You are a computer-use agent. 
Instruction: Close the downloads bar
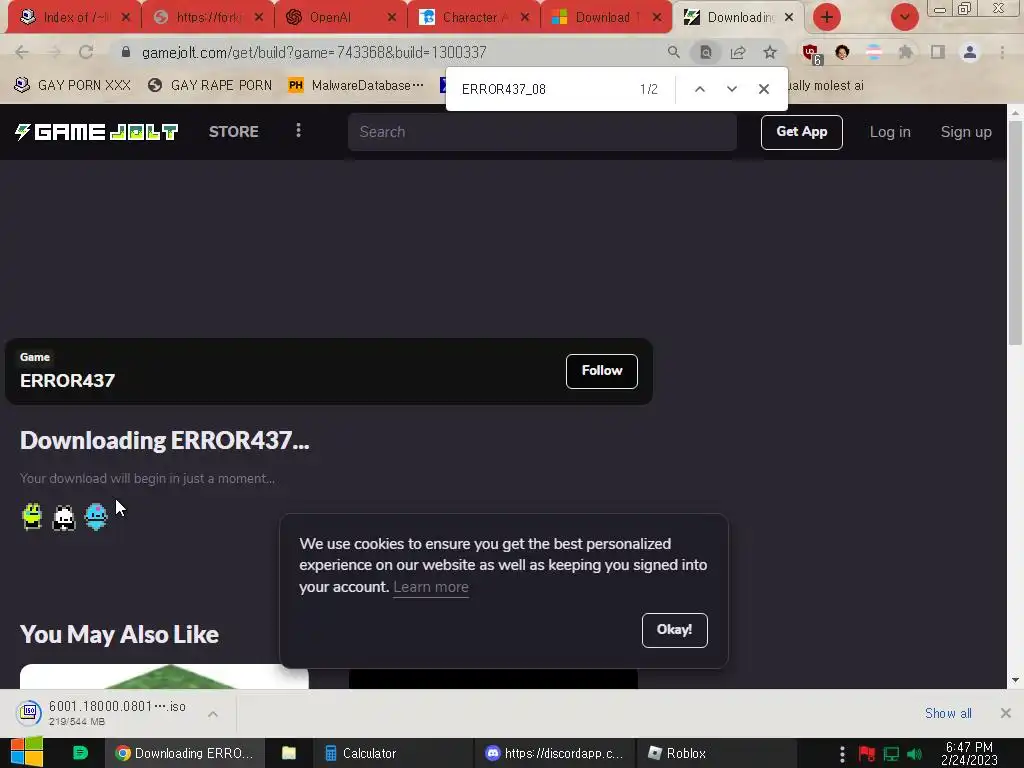(x=1006, y=713)
